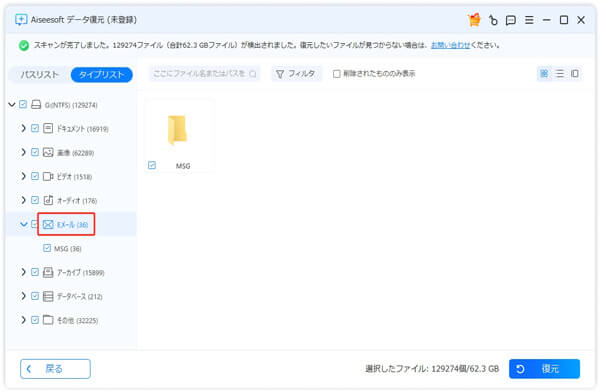This screenshot has height=392, width=600.
Task: Click the G:(NTFS) (129274) label
Action: [71, 105]
